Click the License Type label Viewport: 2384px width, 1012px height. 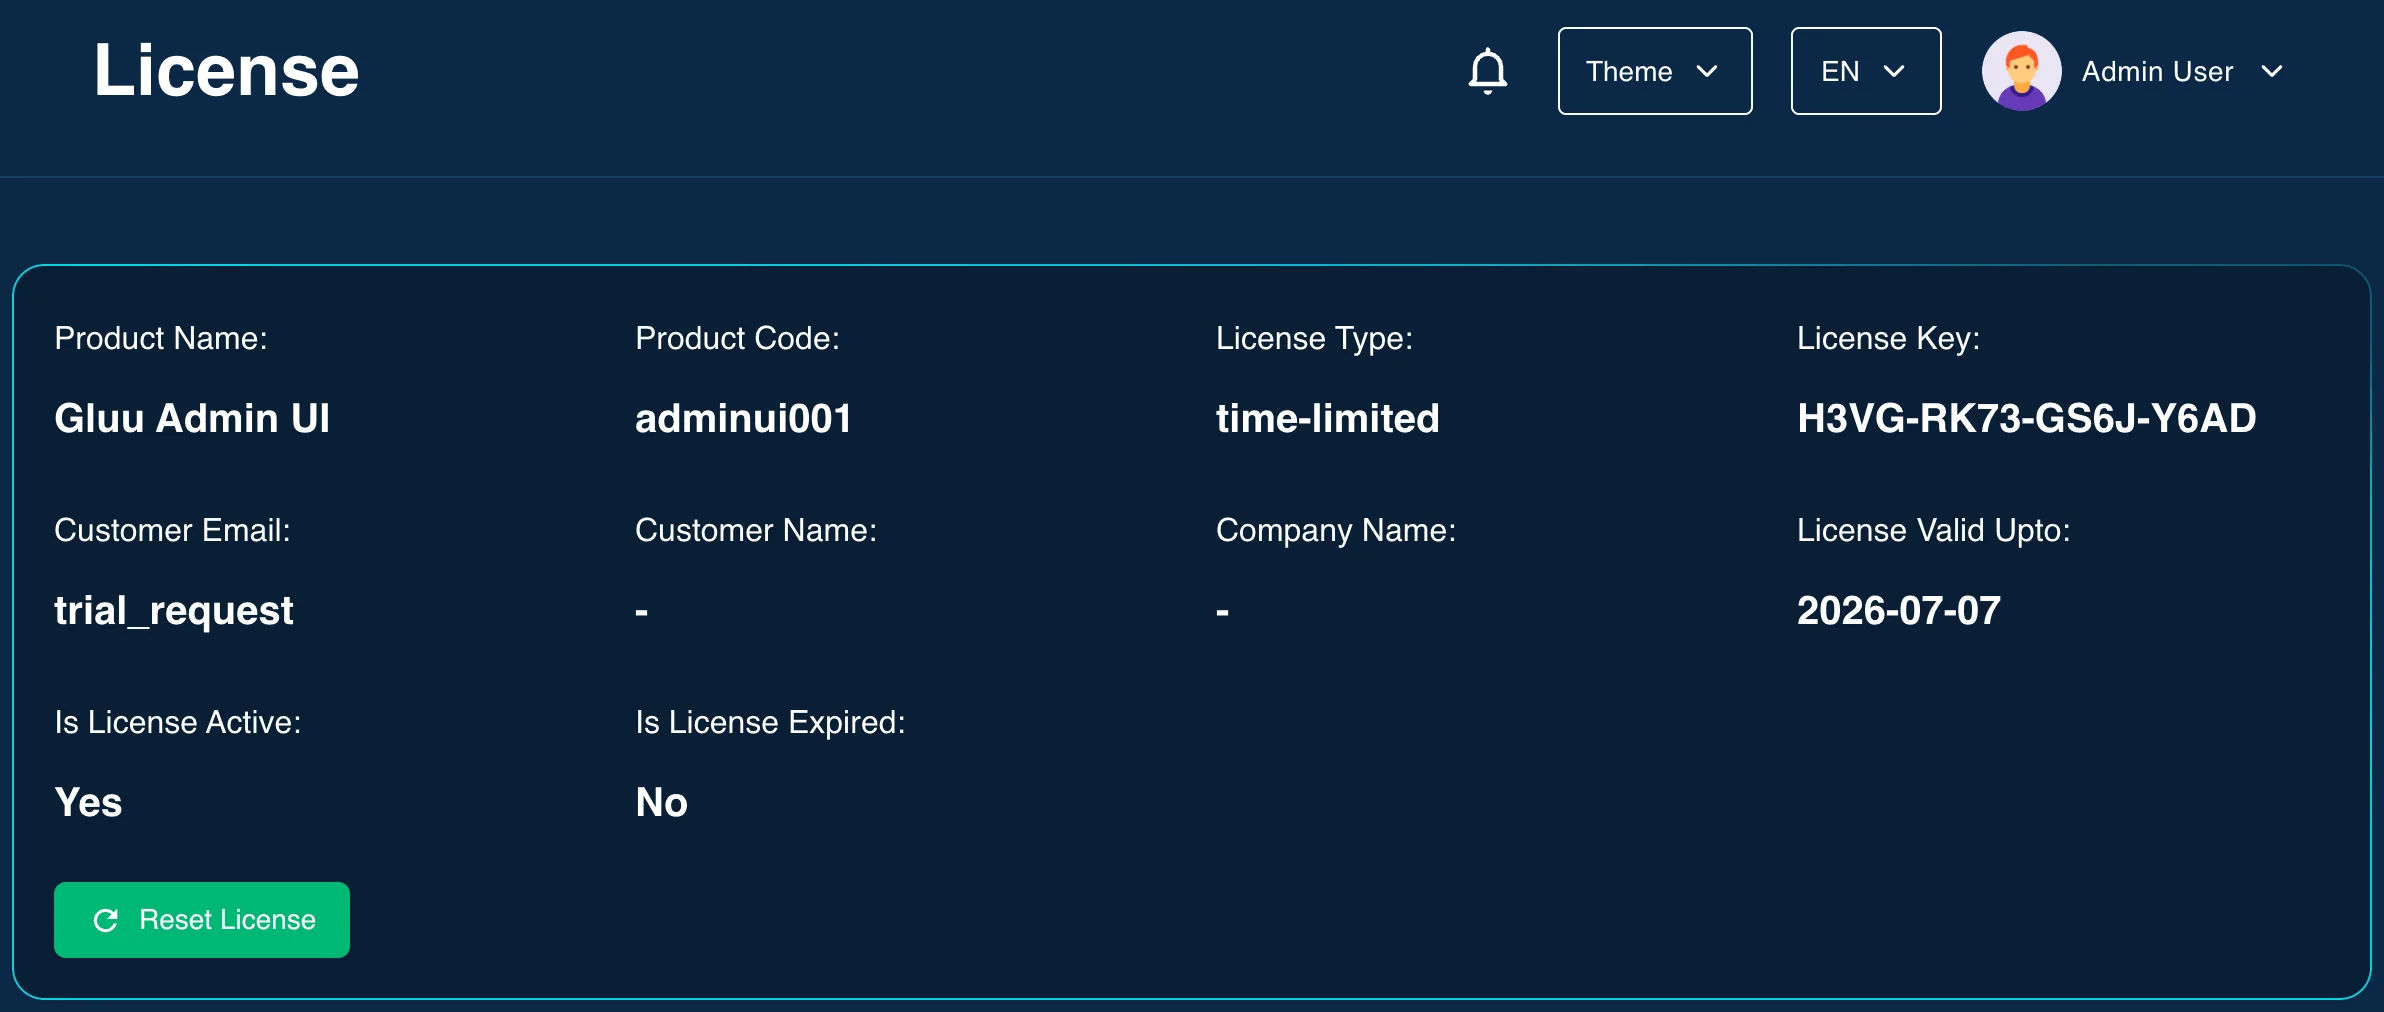click(1314, 338)
